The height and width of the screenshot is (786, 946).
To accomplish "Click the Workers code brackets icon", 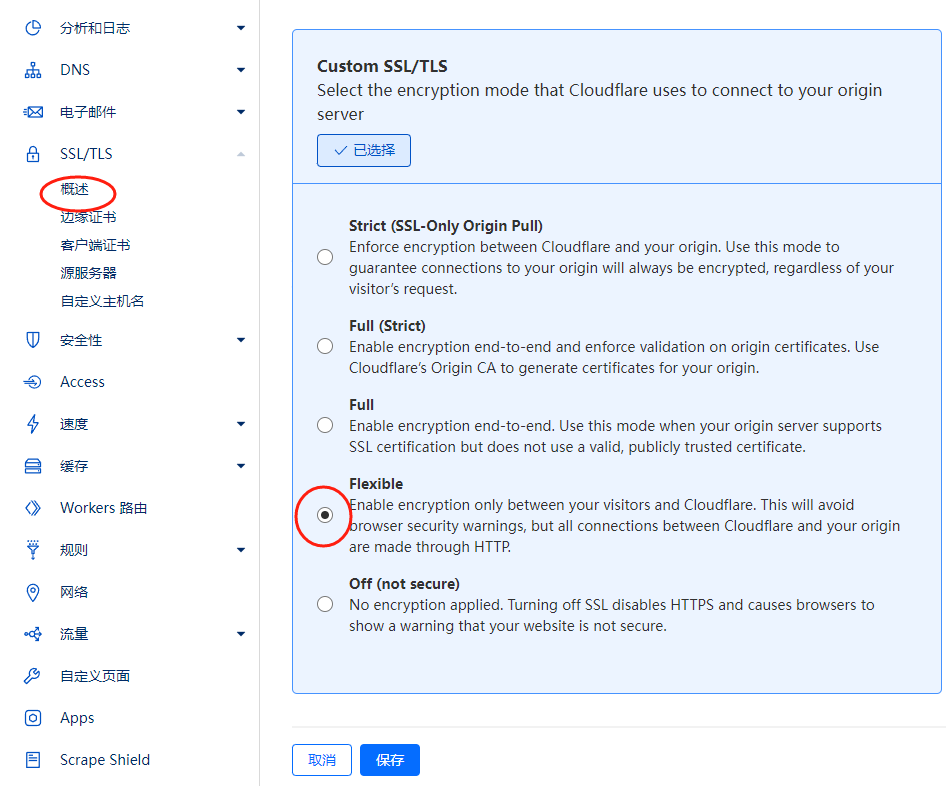I will click(33, 508).
